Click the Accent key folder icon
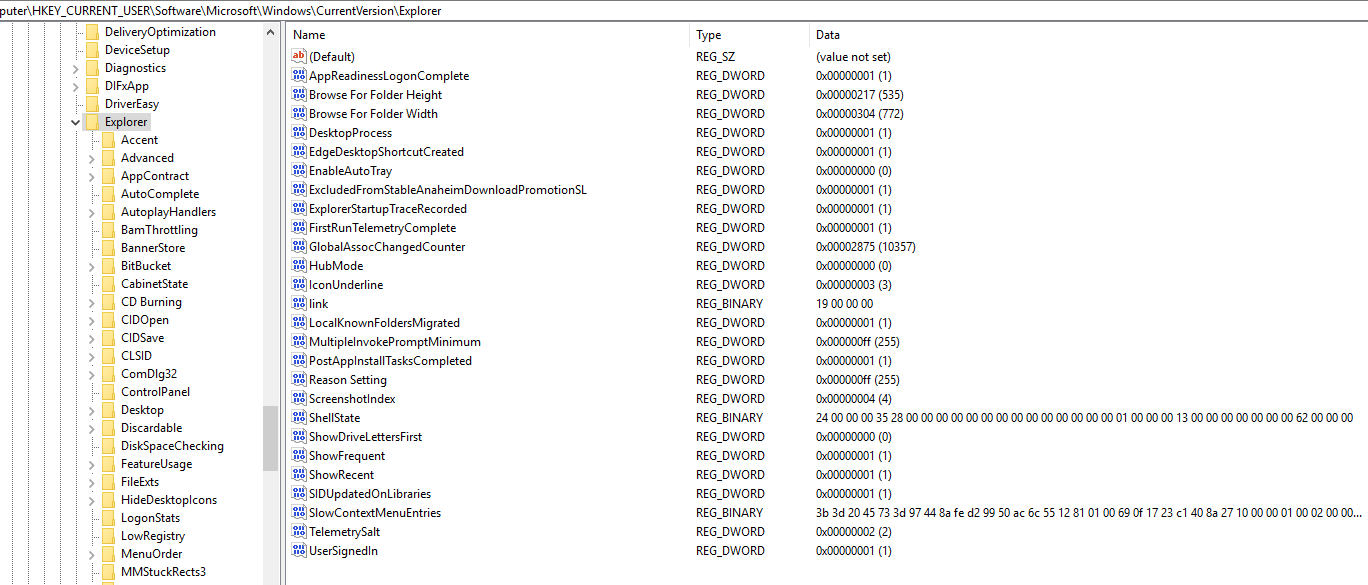This screenshot has width=1368, height=585. [x=108, y=140]
